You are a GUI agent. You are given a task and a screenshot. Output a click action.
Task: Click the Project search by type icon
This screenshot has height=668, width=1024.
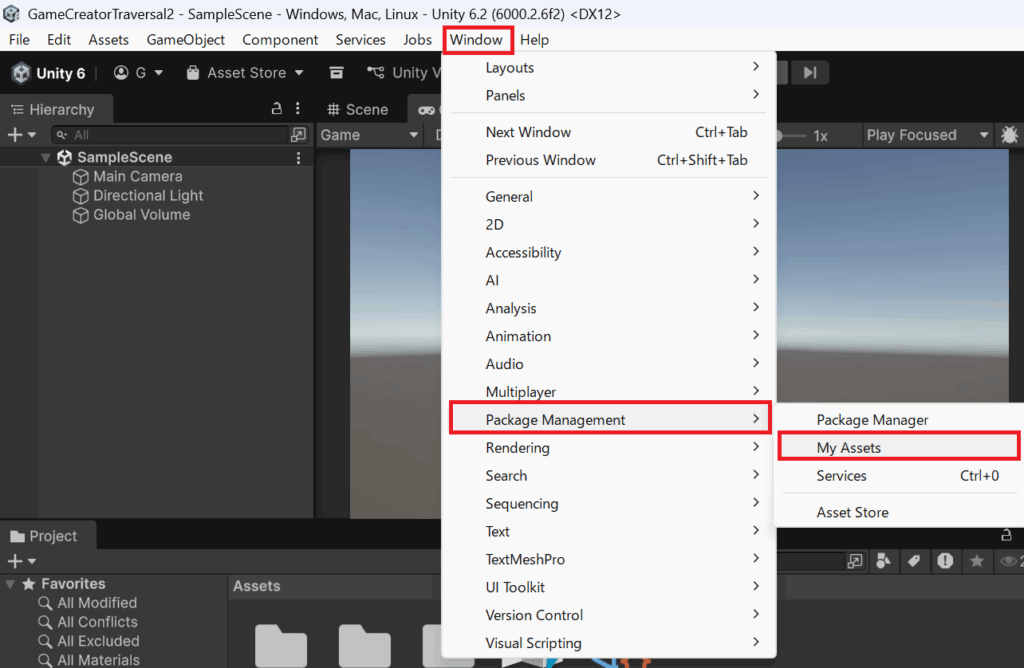[x=884, y=562]
